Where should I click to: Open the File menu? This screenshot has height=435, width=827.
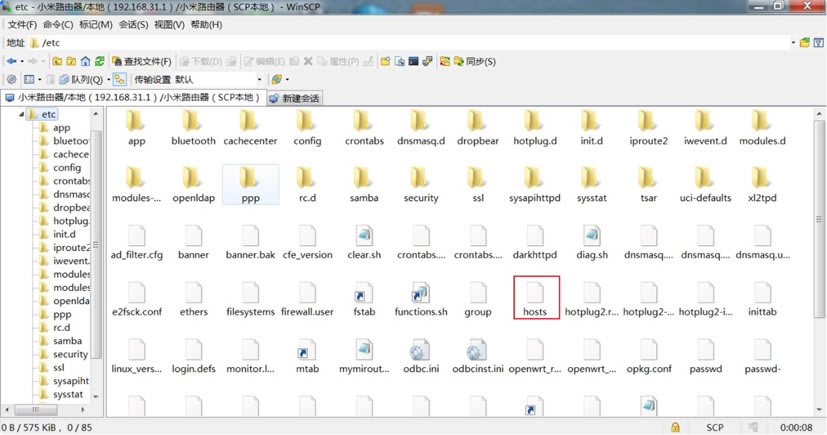coord(22,24)
